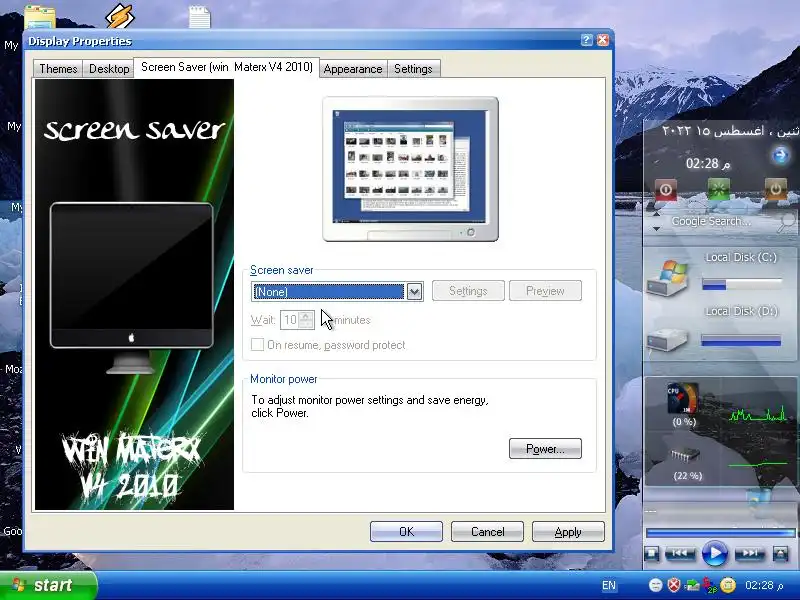Image resolution: width=800 pixels, height=600 pixels.
Task: Click the magnifier icon beside Google Search
Action: (786, 222)
